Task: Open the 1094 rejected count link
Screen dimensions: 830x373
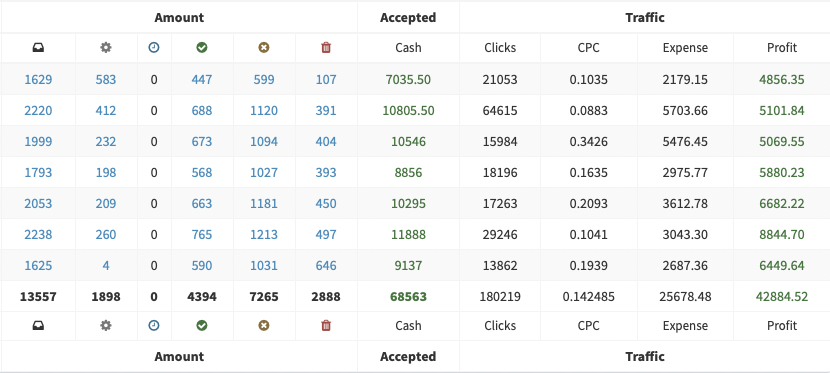Action: 264,142
